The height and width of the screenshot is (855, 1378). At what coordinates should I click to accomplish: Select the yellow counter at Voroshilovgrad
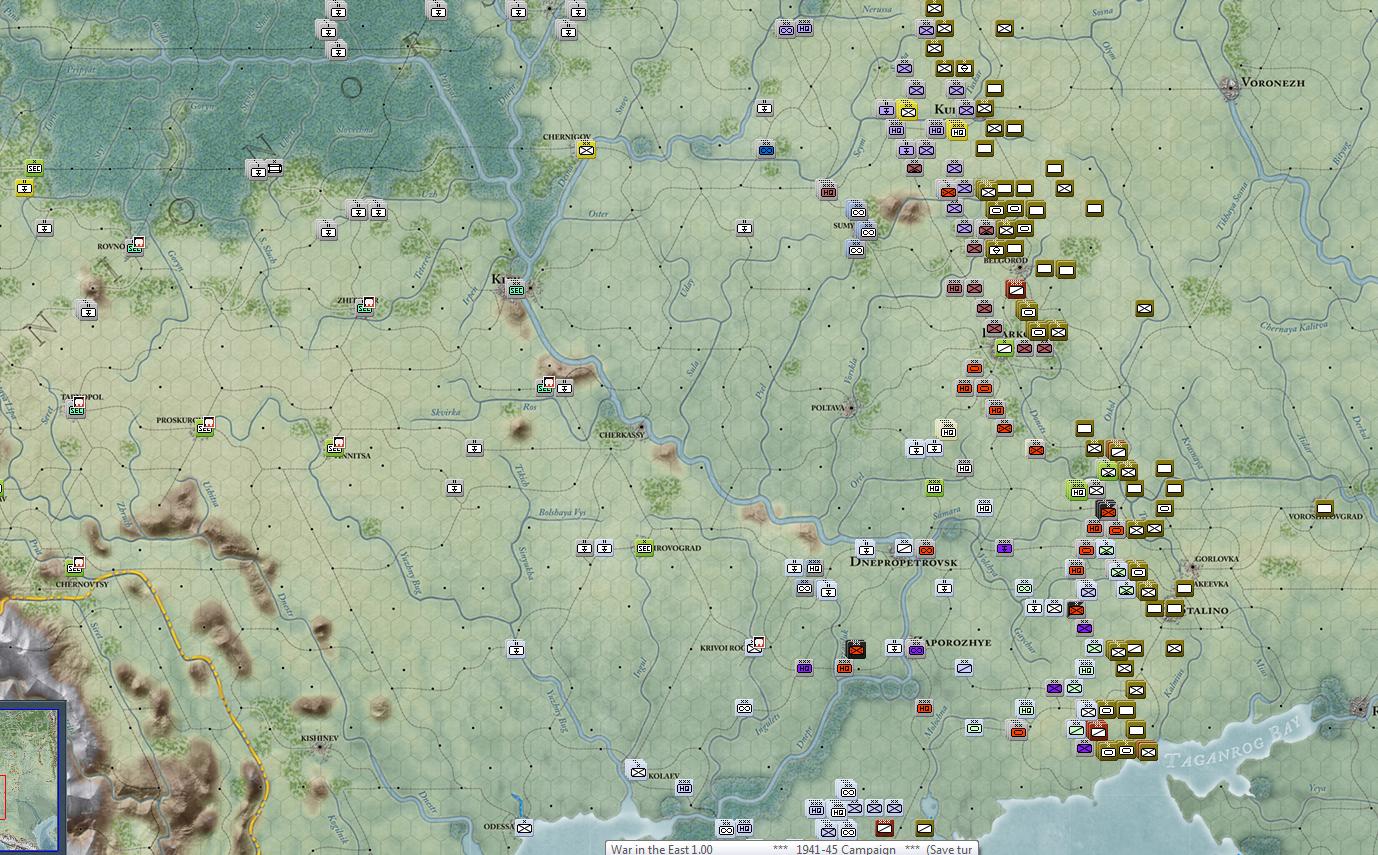(1324, 508)
